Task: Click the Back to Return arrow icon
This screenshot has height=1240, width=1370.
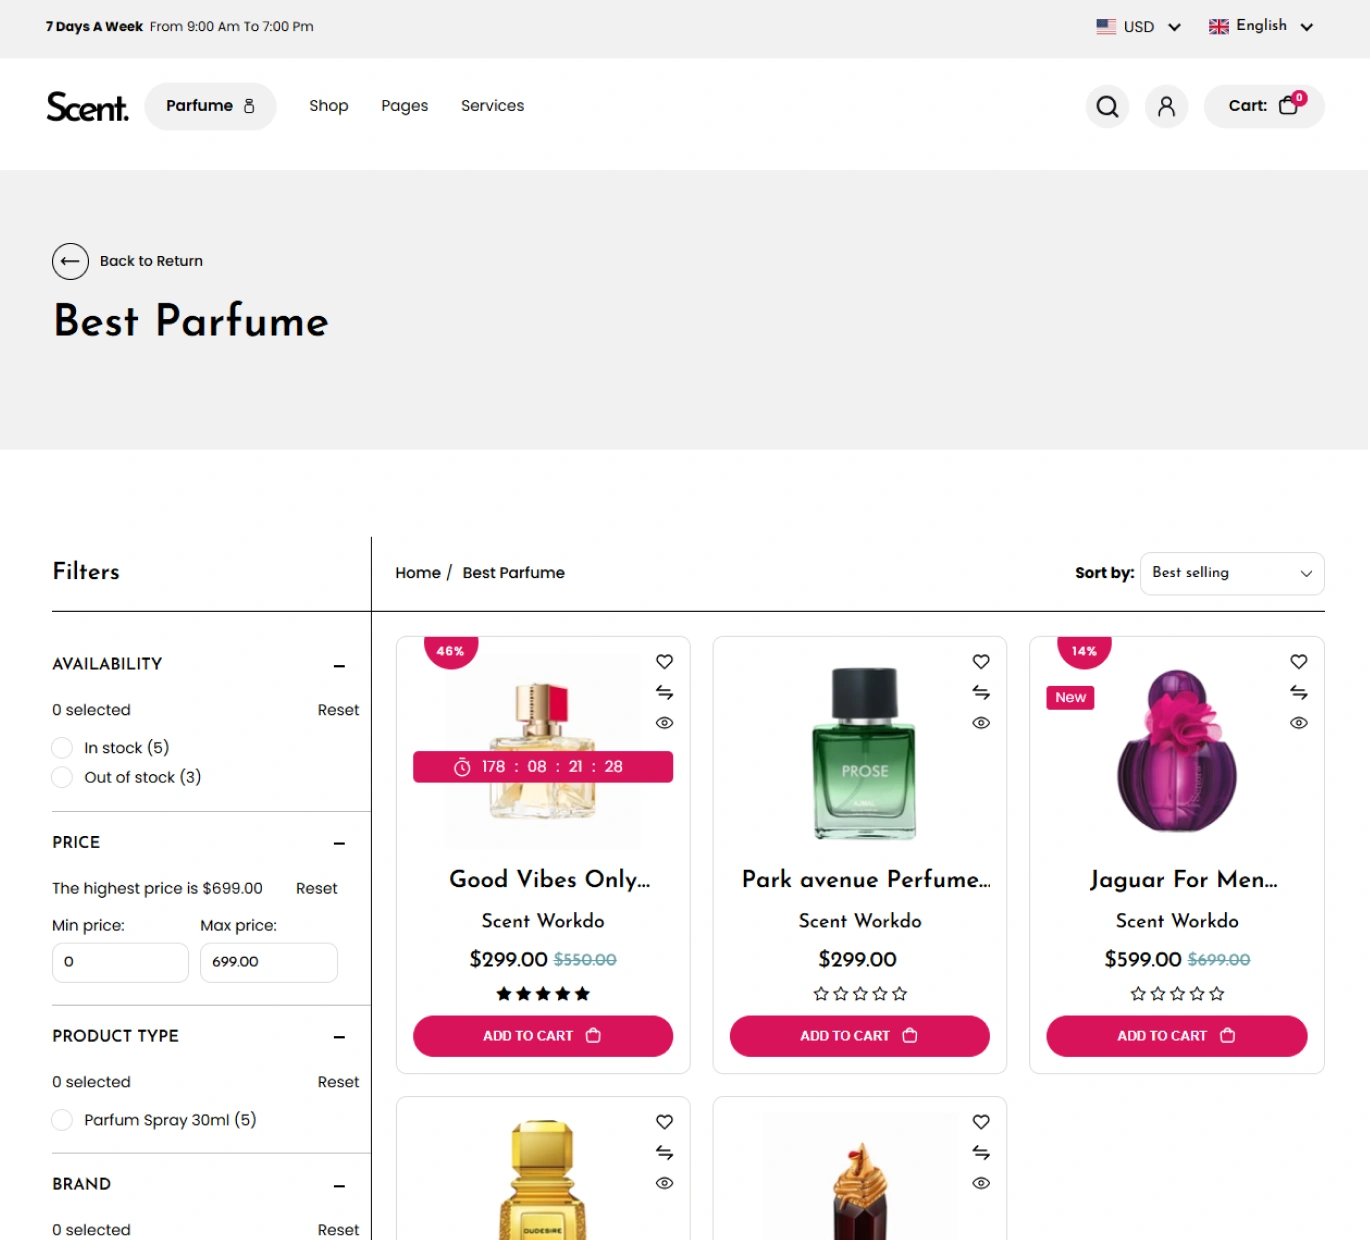Action: pos(70,261)
